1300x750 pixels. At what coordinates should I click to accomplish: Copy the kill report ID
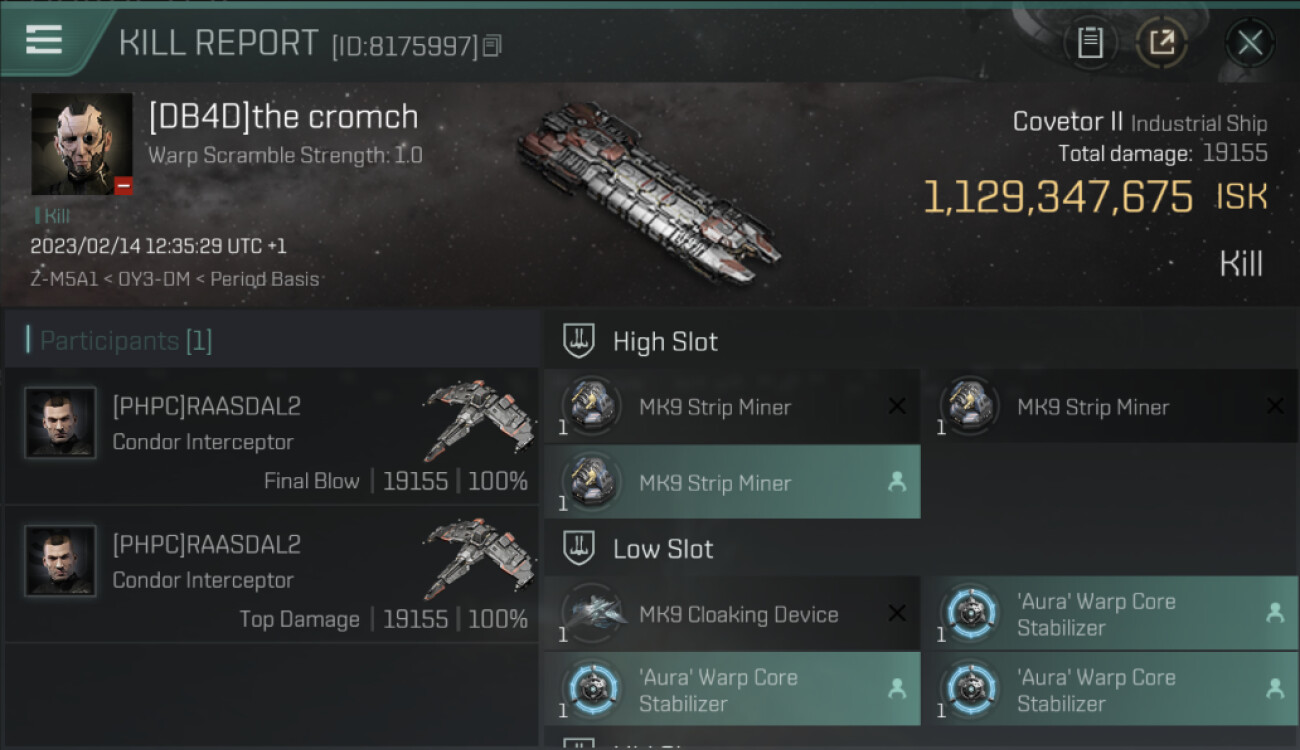click(x=491, y=46)
